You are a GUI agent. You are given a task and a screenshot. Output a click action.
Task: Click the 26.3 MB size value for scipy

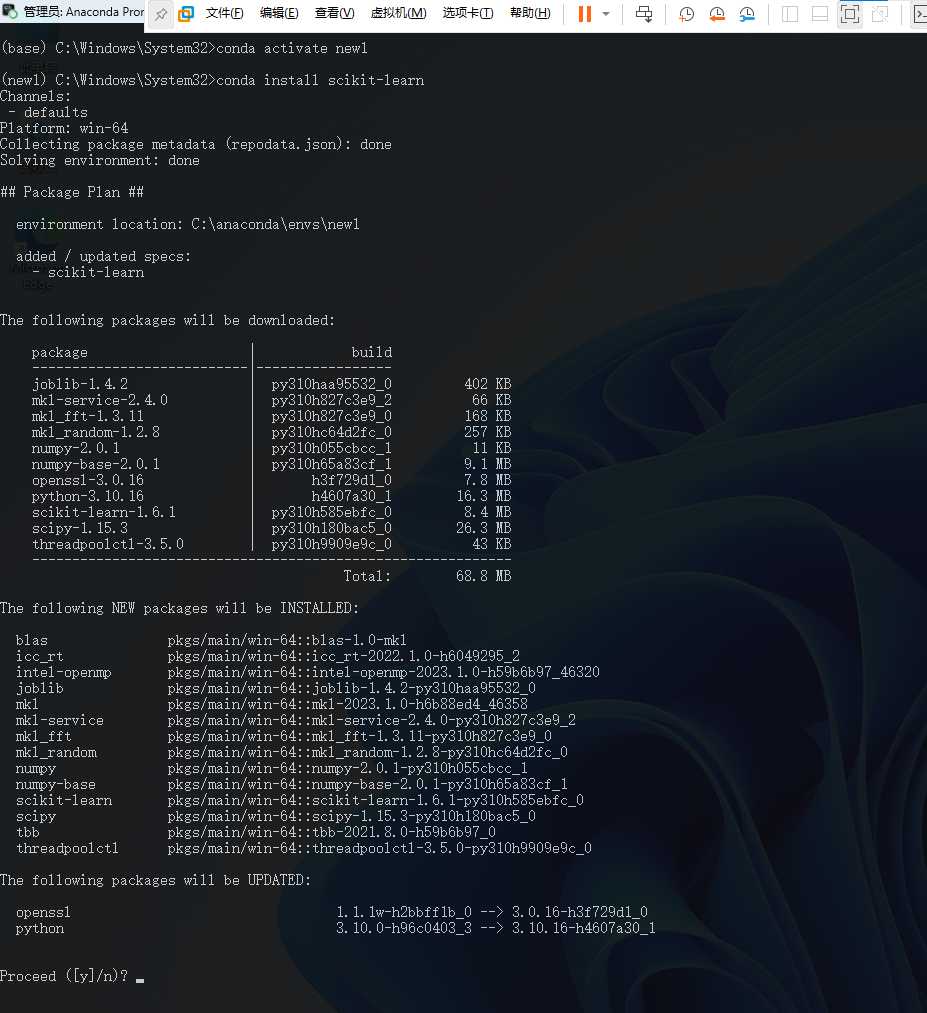[x=484, y=528]
